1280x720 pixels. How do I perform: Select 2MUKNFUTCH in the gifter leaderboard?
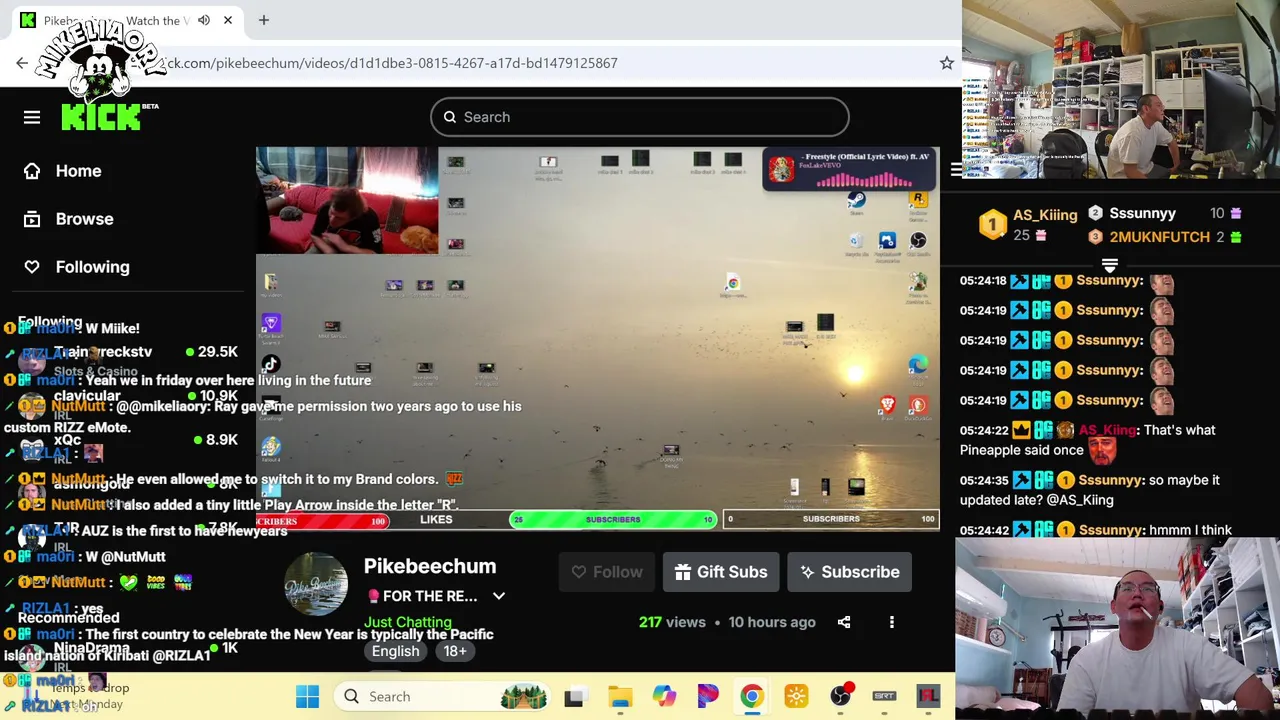tap(1159, 237)
